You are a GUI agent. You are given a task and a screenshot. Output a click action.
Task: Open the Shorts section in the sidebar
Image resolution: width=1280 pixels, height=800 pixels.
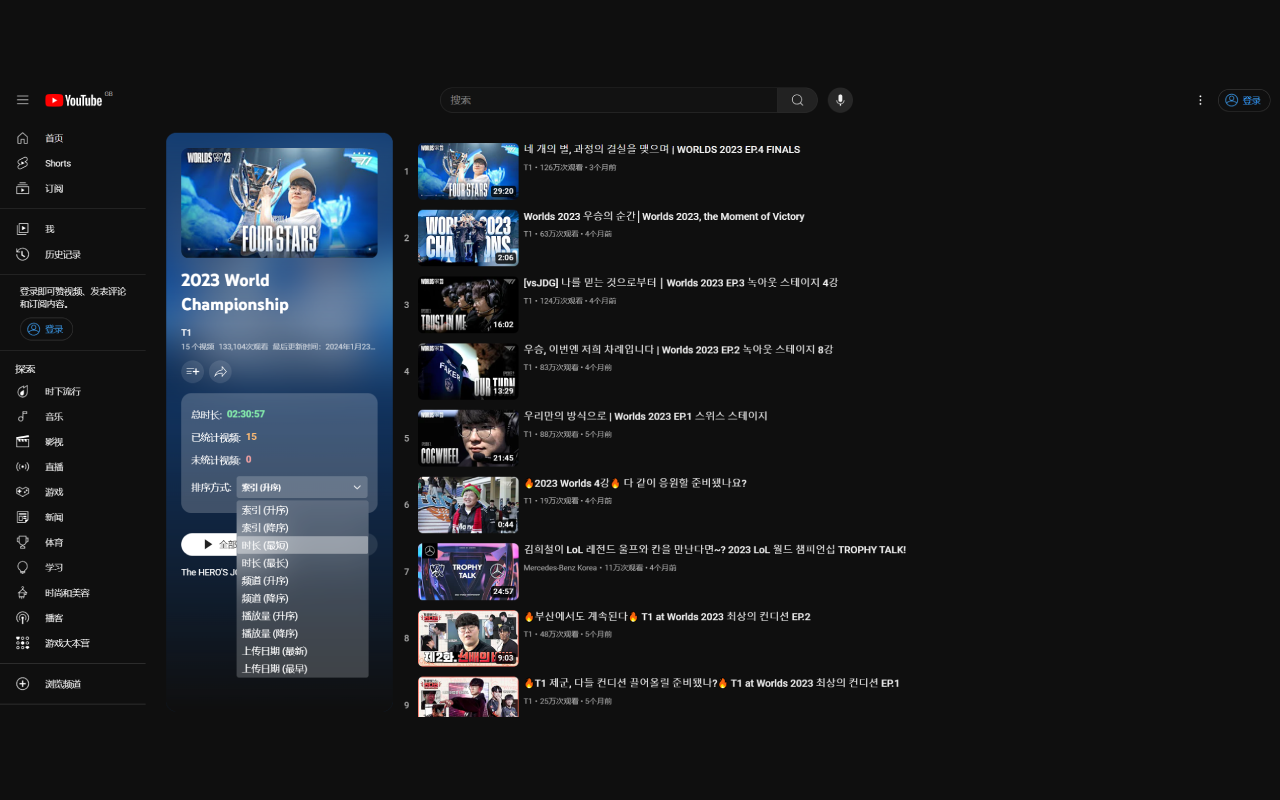[x=57, y=163]
